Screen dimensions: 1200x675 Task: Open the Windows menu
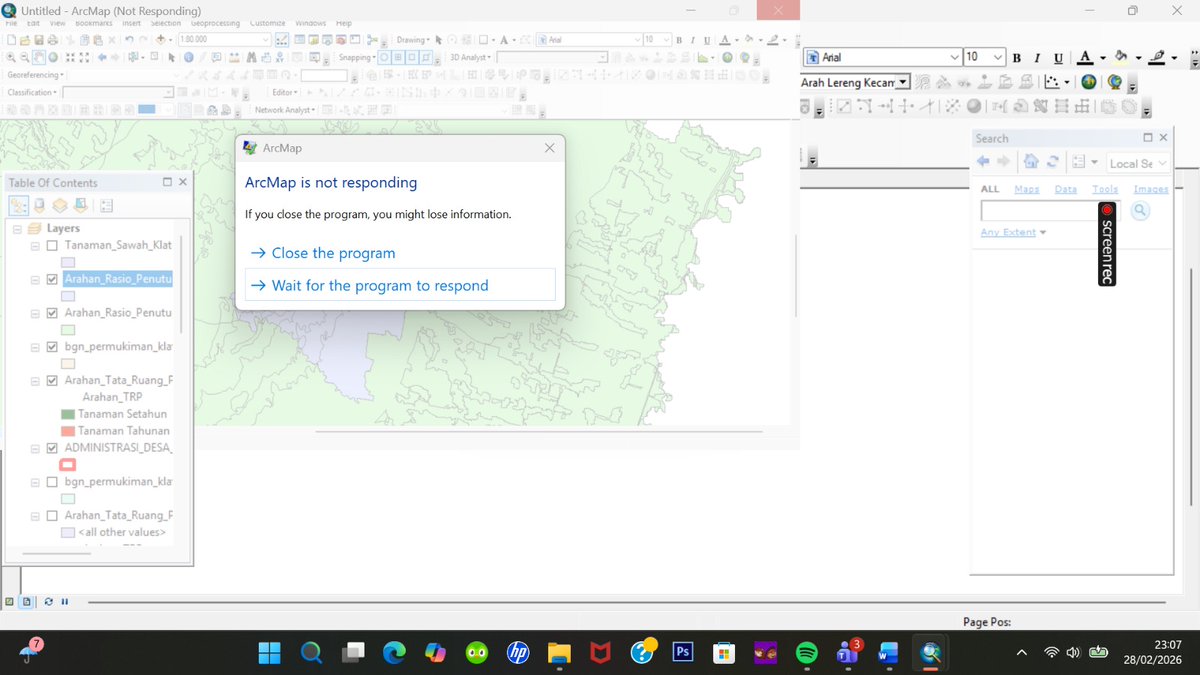(x=311, y=22)
